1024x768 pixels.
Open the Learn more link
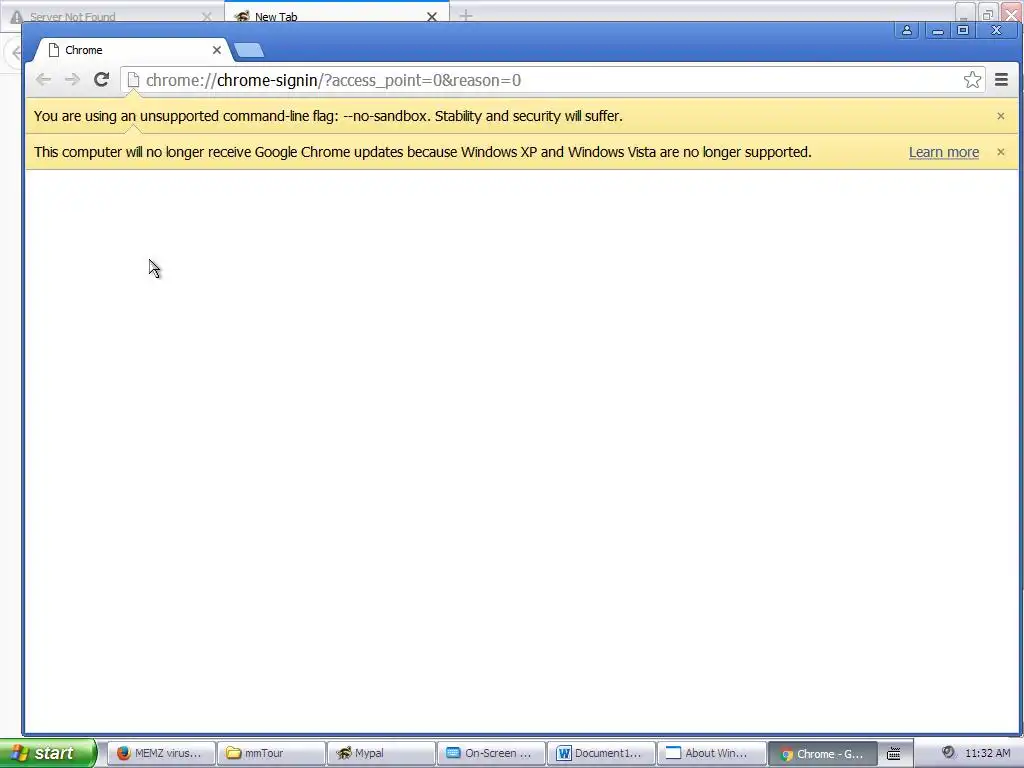coord(944,152)
